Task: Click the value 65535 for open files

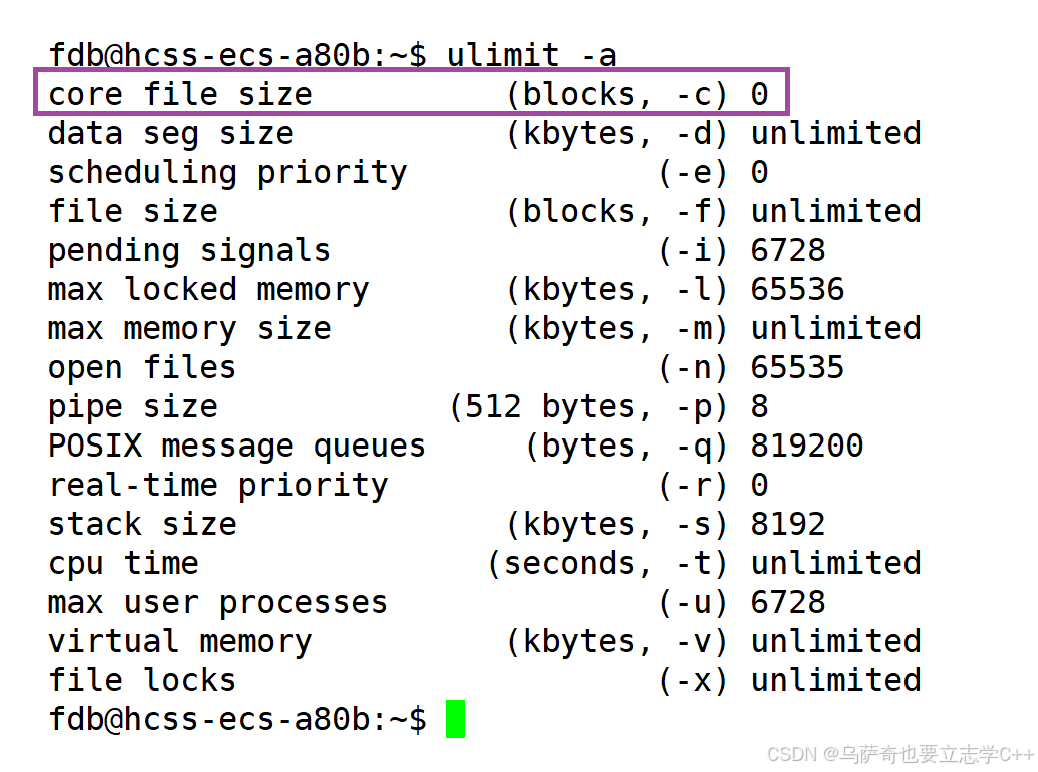Action: tap(797, 368)
